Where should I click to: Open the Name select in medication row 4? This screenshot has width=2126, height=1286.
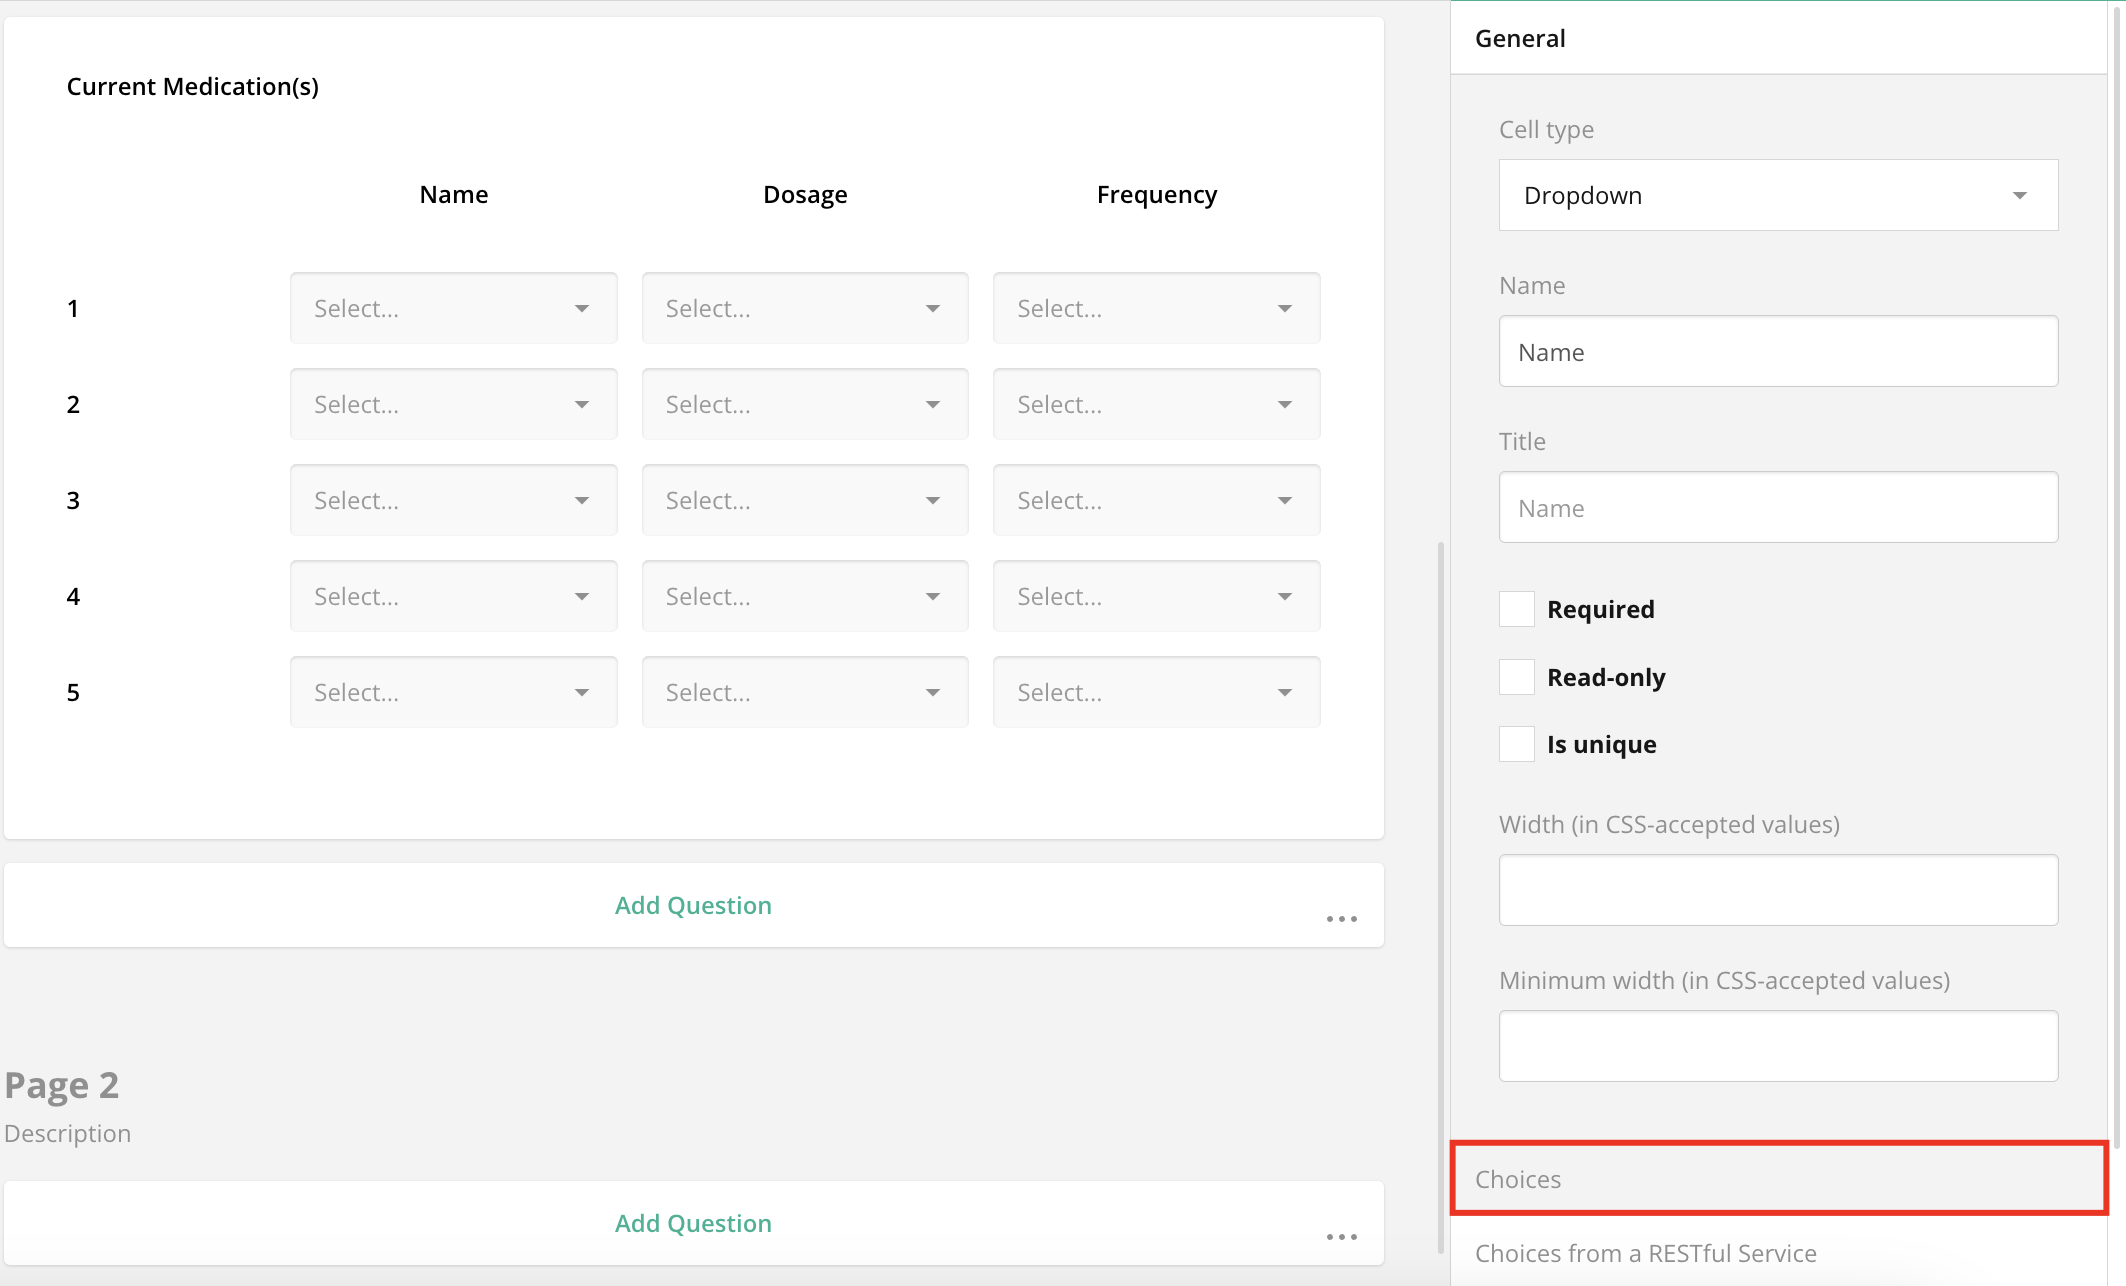click(453, 596)
